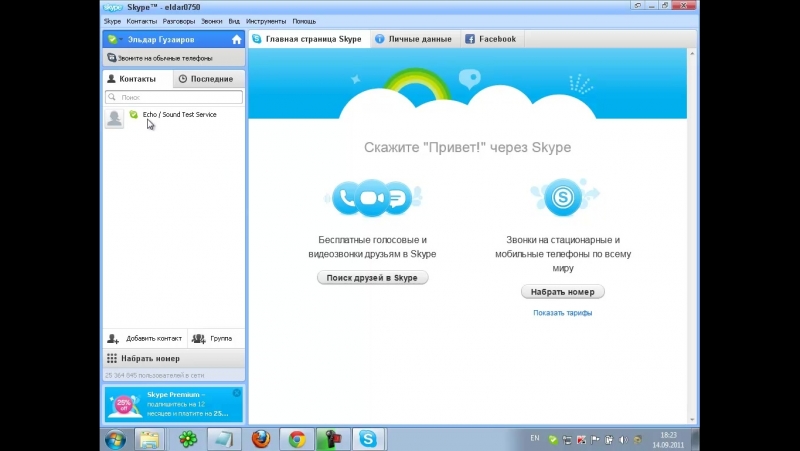
Task: Click the contact search field Поиск
Action: (174, 97)
